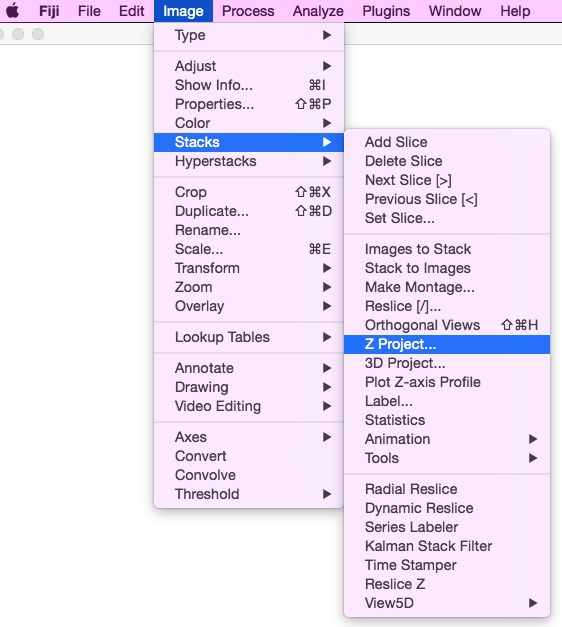Choose Convert from the Image menu
Image resolution: width=562 pixels, height=627 pixels.
[249, 456]
